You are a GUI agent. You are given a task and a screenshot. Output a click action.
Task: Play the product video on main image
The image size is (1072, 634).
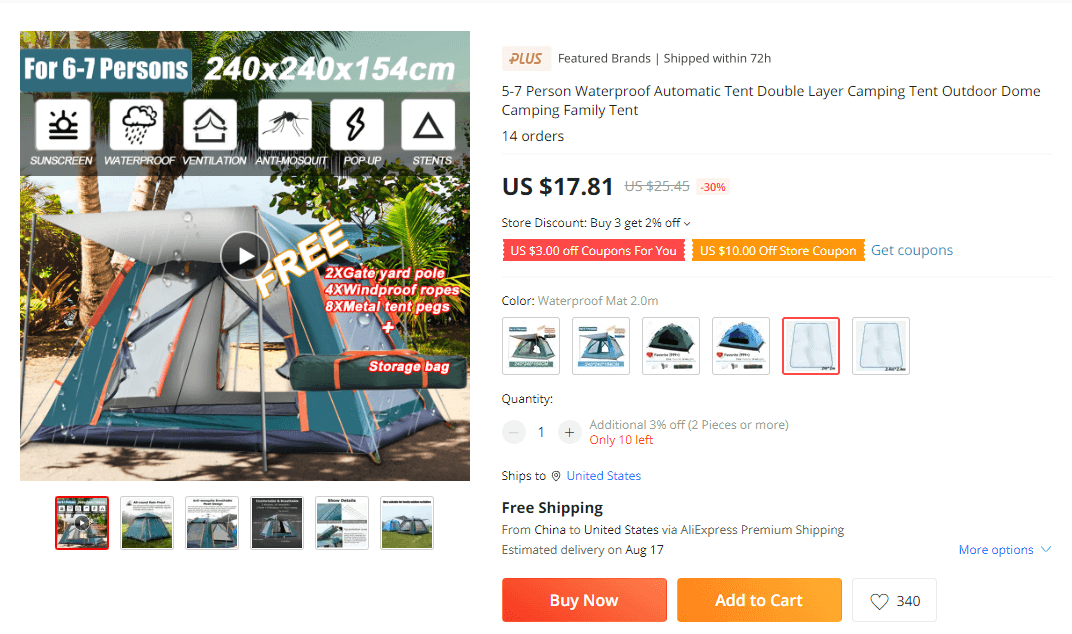point(244,256)
